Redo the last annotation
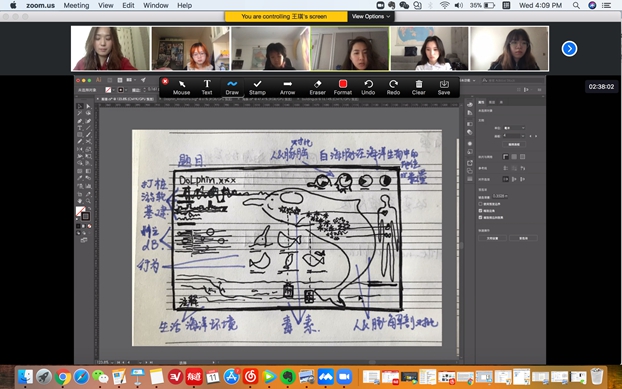The width and height of the screenshot is (622, 389). click(x=393, y=87)
